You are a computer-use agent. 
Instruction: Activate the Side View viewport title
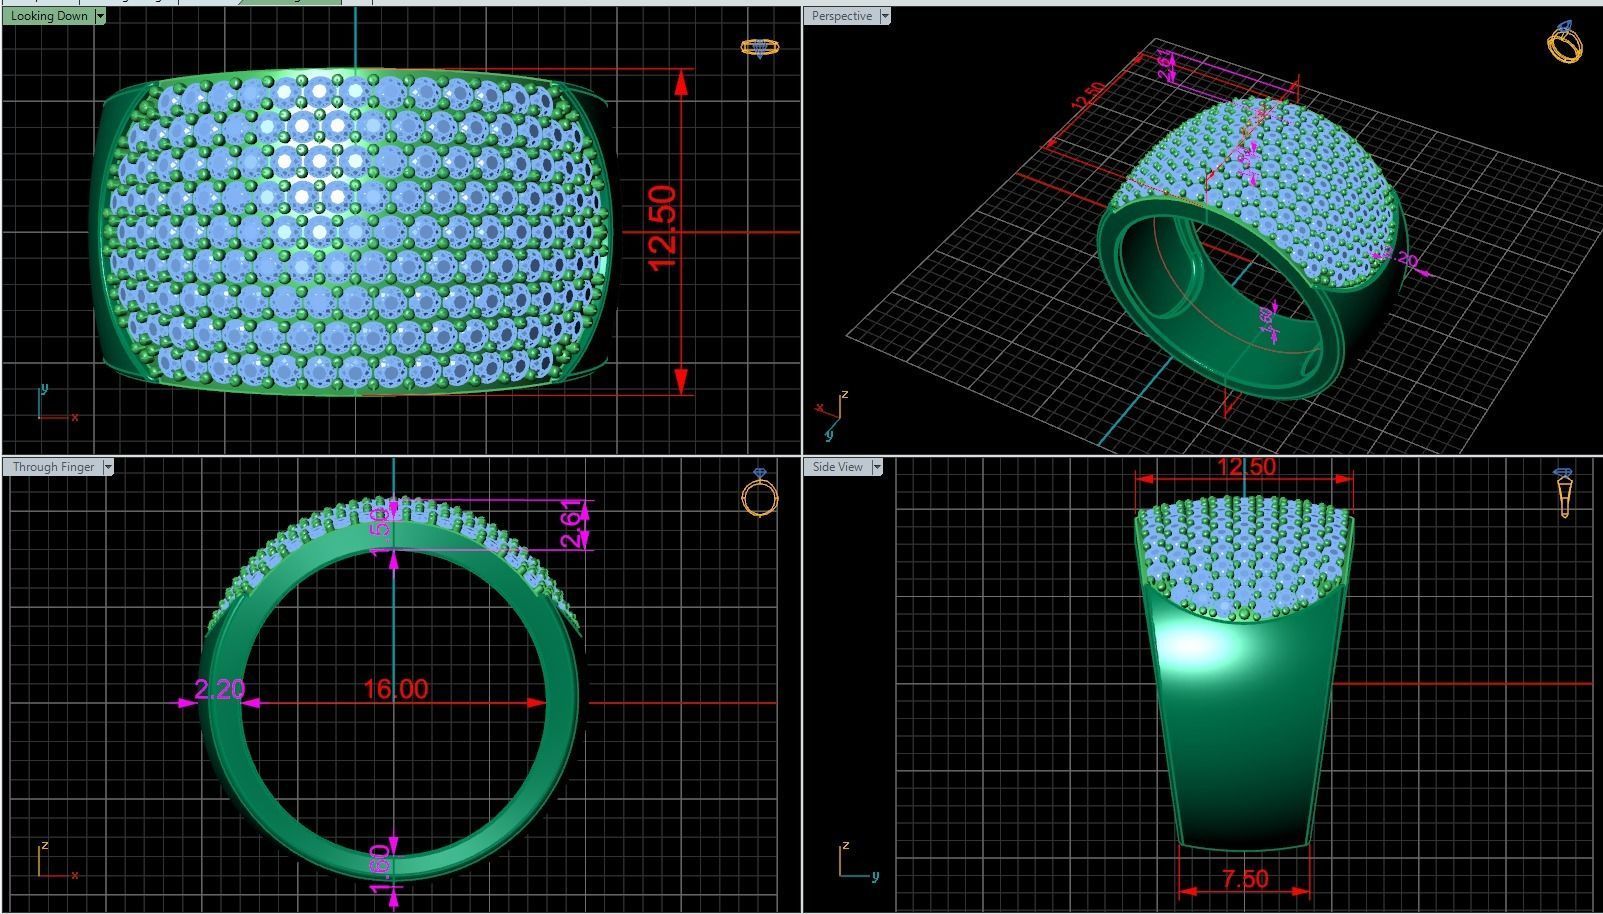[x=838, y=467]
